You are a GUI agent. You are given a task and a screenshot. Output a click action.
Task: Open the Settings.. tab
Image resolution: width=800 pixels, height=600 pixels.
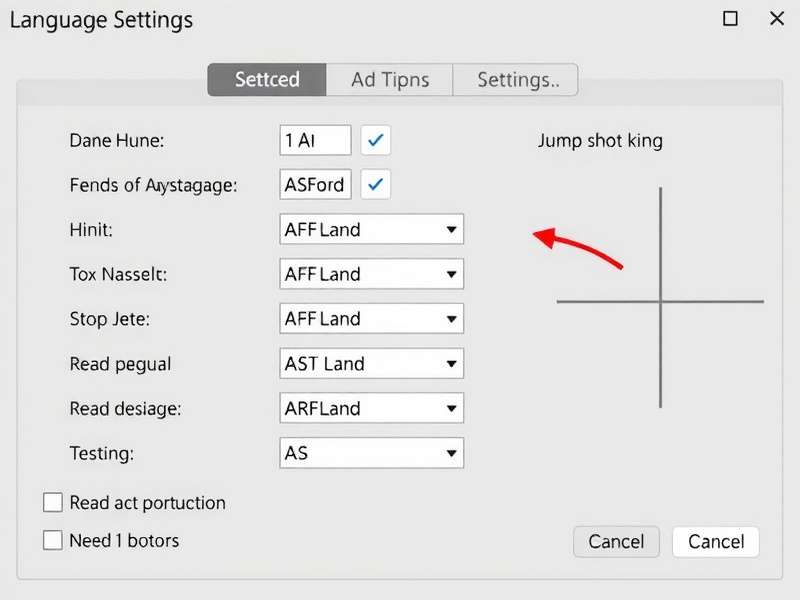point(516,79)
